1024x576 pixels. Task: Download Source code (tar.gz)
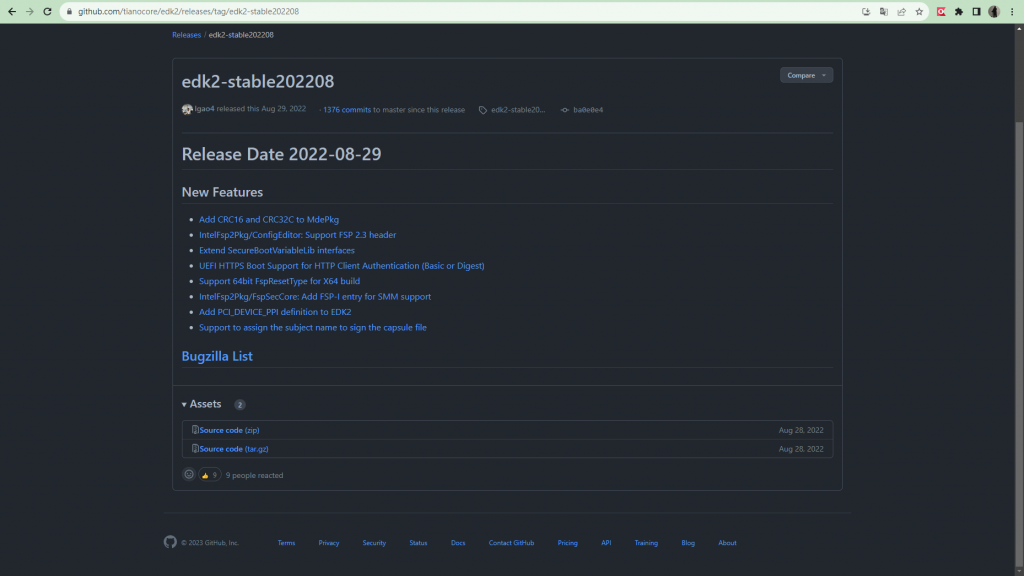[234, 449]
